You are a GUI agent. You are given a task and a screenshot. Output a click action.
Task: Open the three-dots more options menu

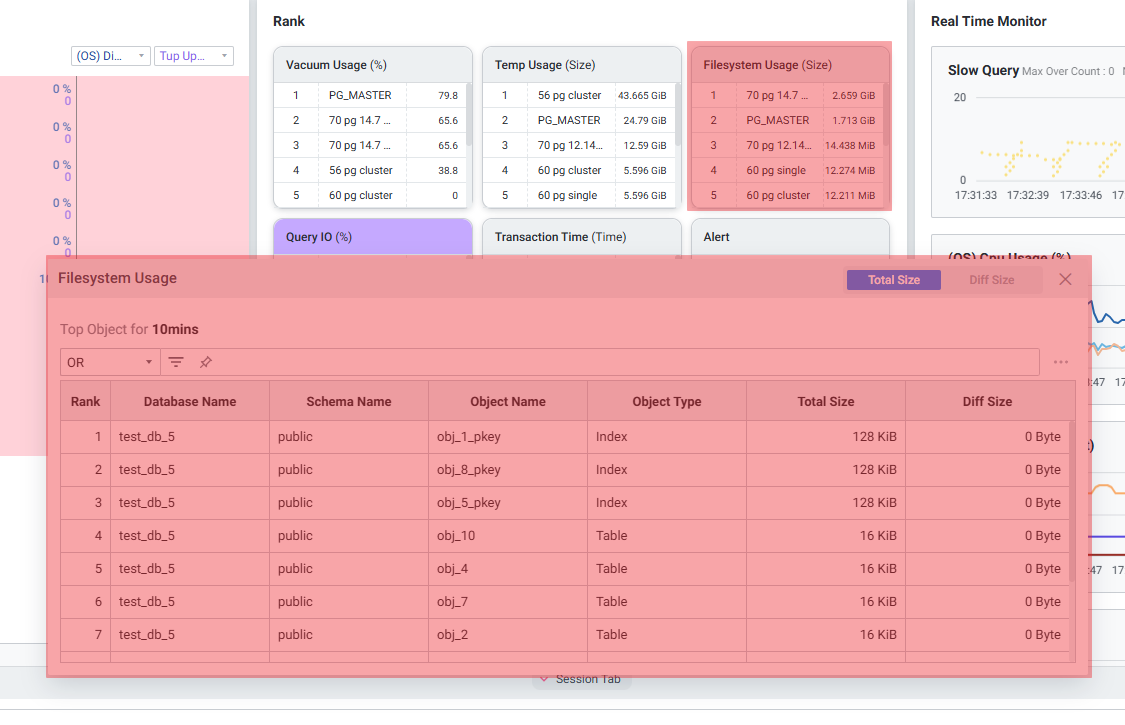click(1061, 362)
